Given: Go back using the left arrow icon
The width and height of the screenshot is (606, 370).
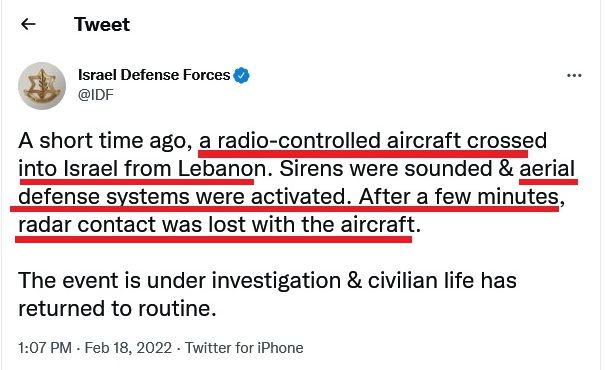Looking at the screenshot, I should pyautogui.click(x=28, y=24).
